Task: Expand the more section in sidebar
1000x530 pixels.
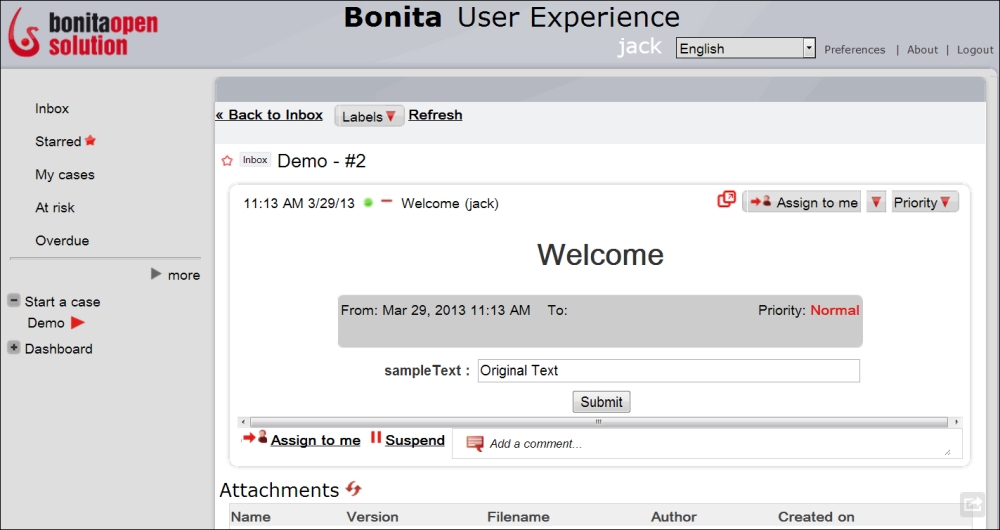Action: pos(175,275)
